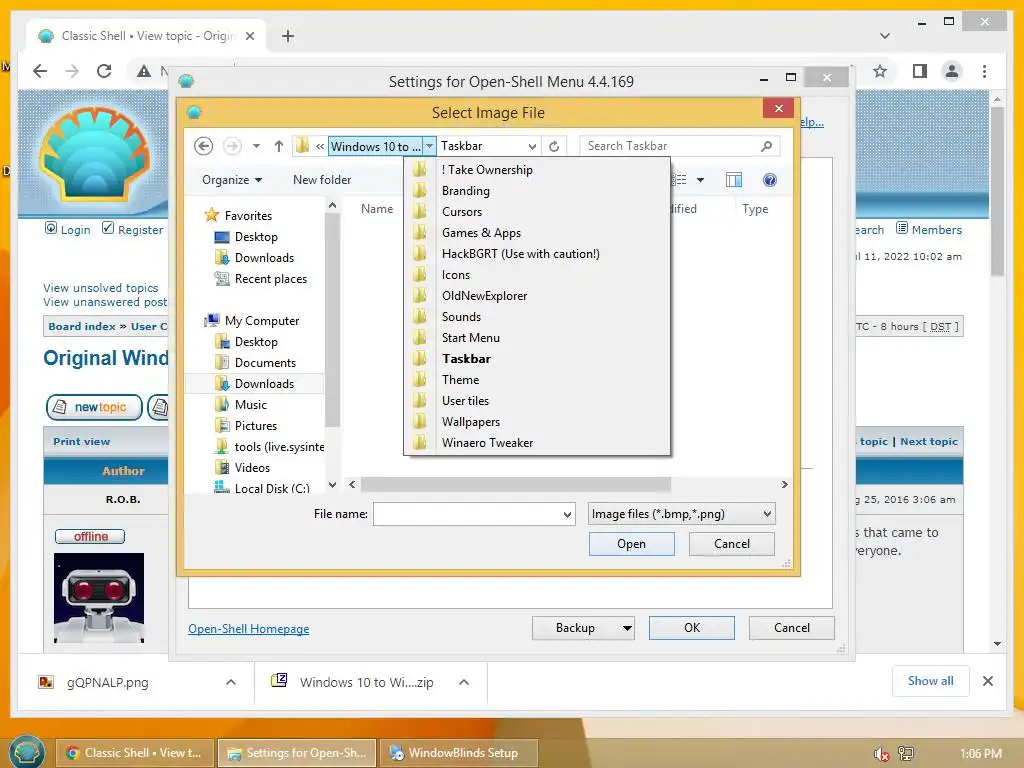Select HackBGRT (Use with caution!) entry
Image resolution: width=1024 pixels, height=768 pixels.
click(x=520, y=253)
